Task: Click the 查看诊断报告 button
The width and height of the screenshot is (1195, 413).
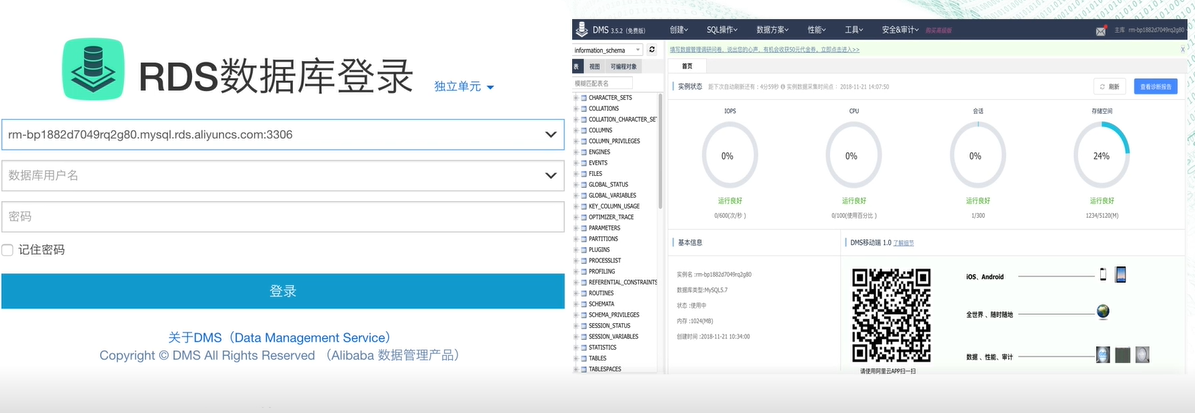Action: pyautogui.click(x=1155, y=87)
